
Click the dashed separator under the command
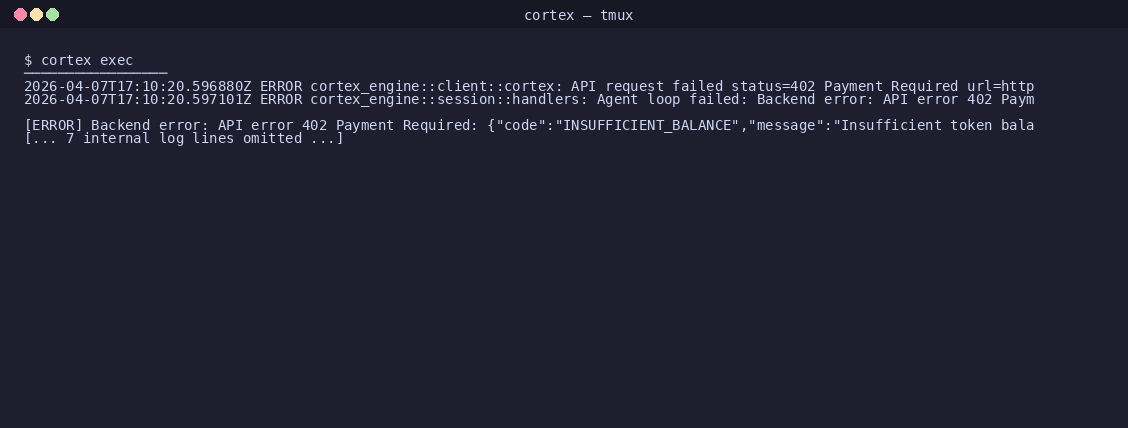[96, 73]
